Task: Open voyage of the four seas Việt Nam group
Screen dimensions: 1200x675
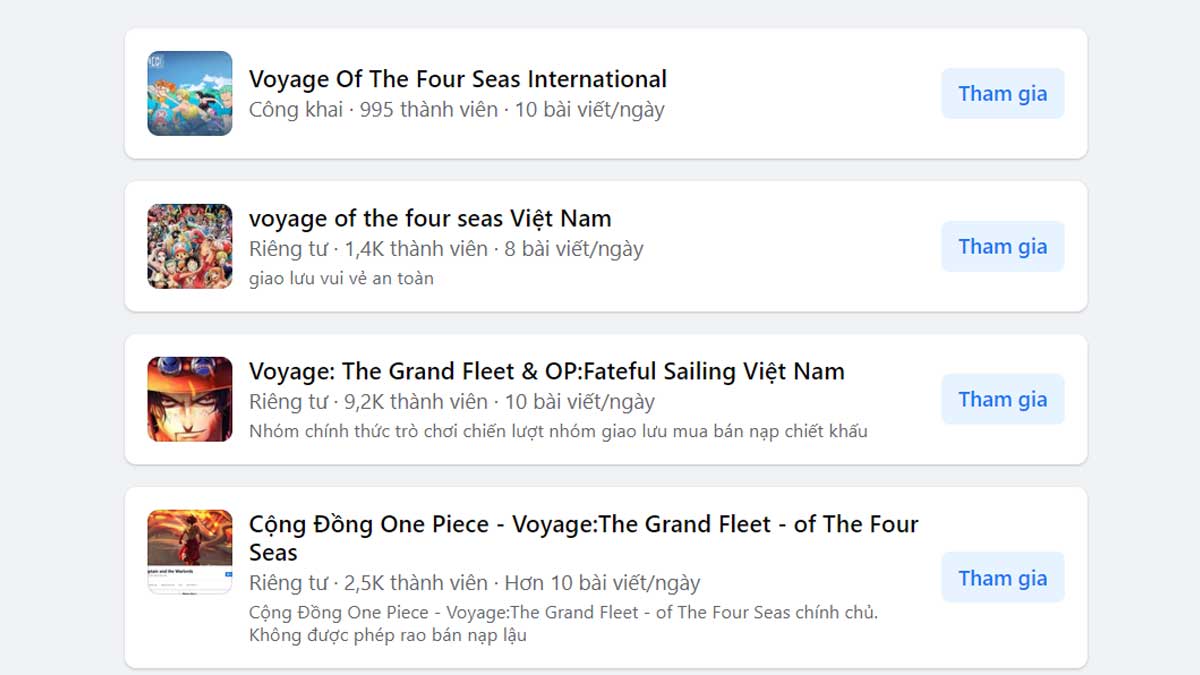Action: pyautogui.click(x=429, y=218)
